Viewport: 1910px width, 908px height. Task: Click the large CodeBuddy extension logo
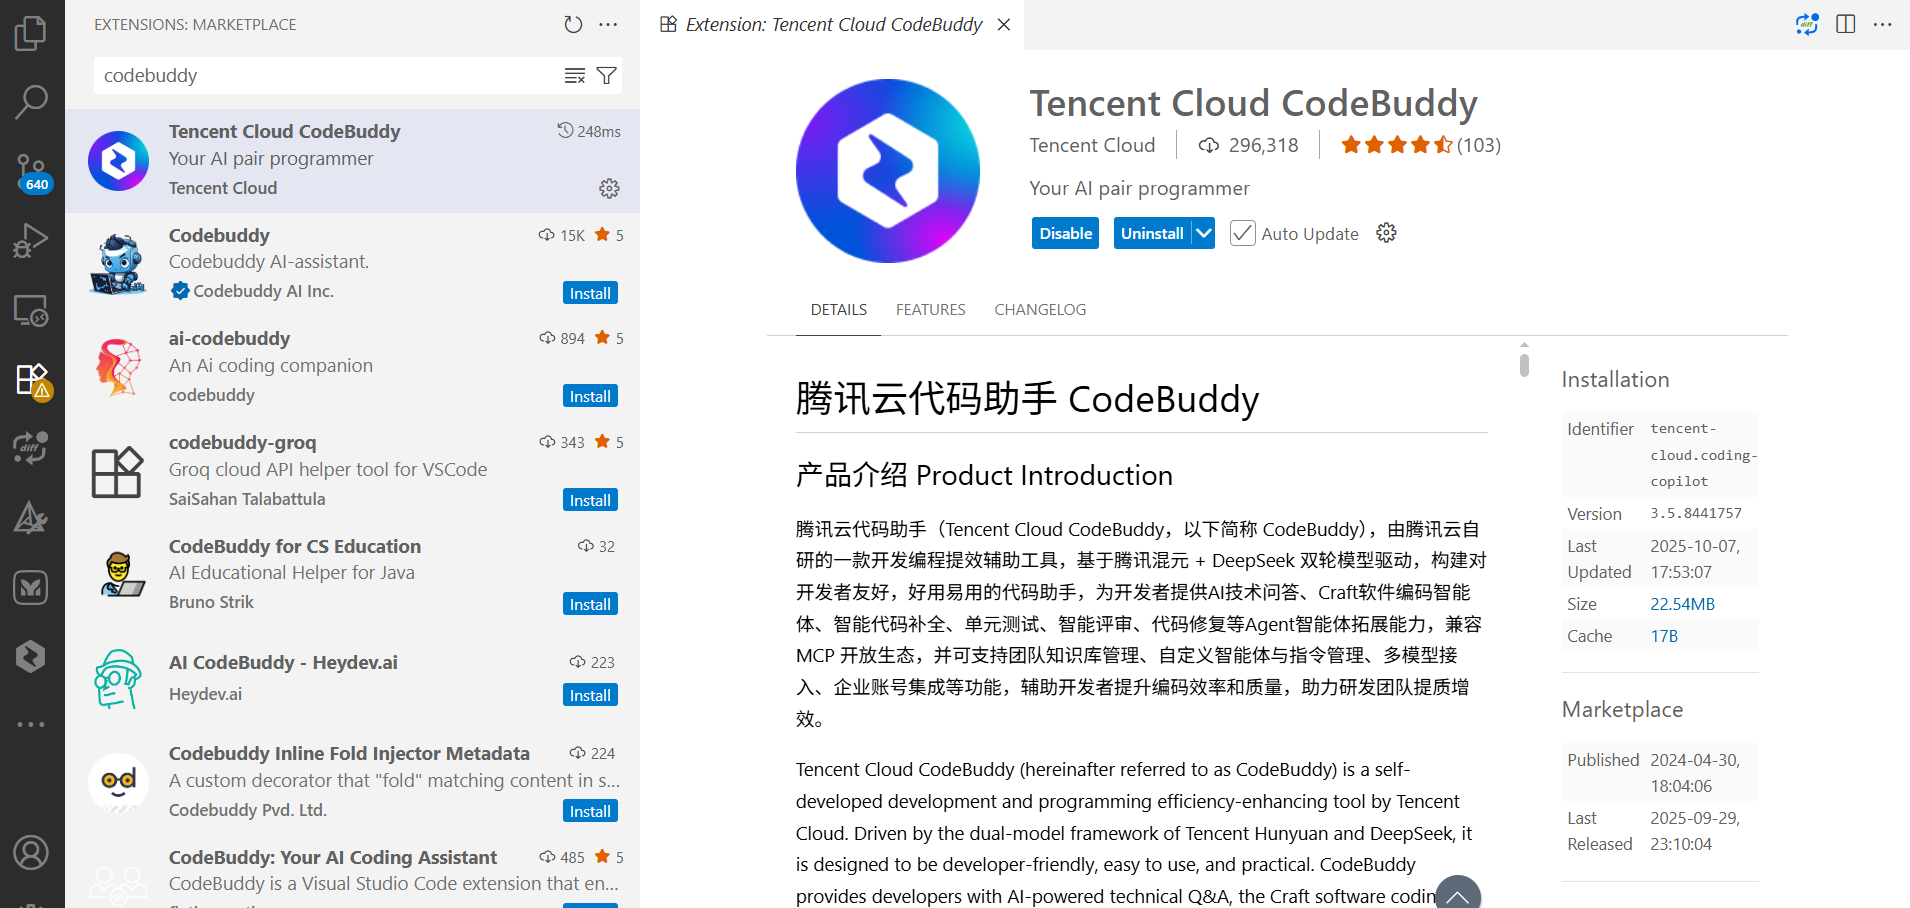(x=888, y=171)
